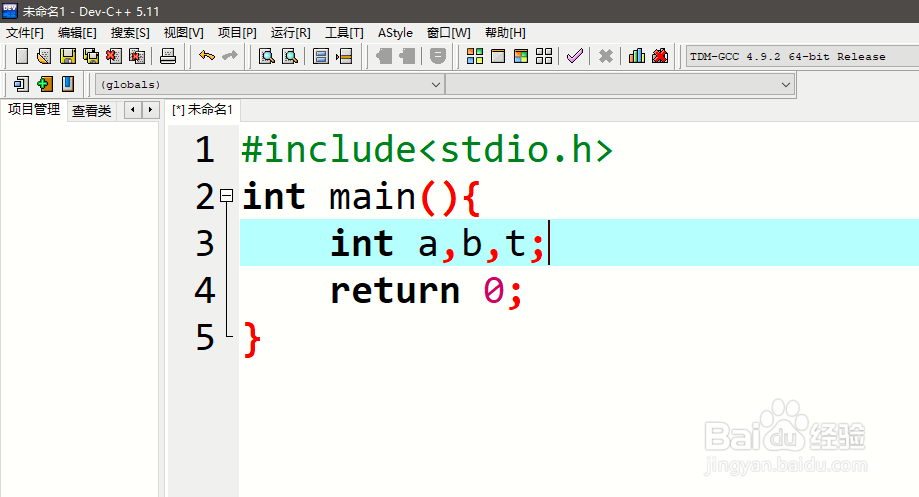Click the right tab scroll arrow
Viewport: 919px width, 497px height.
151,110
